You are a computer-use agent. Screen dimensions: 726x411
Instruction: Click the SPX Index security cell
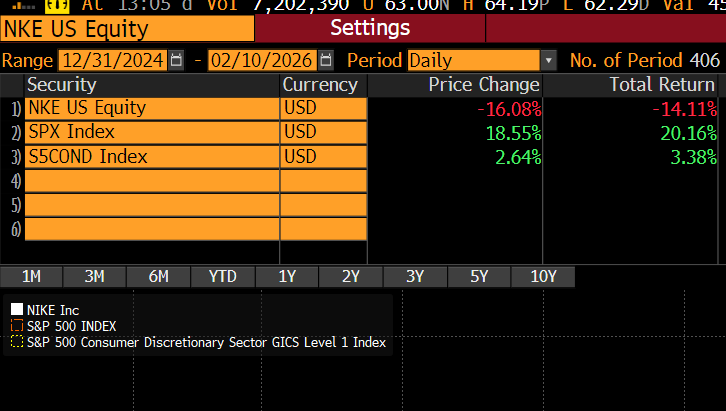[152, 132]
